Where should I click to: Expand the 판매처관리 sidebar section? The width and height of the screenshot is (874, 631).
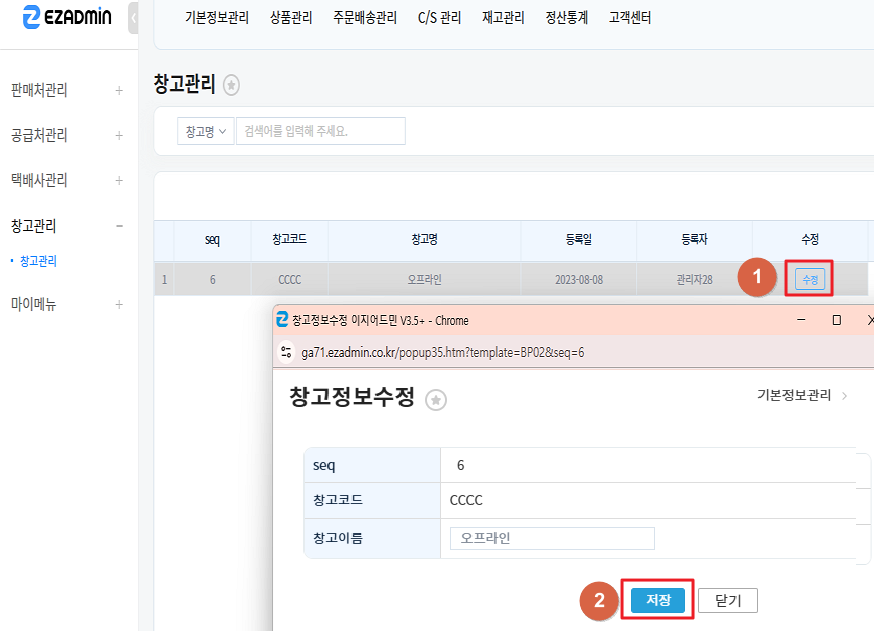click(119, 90)
